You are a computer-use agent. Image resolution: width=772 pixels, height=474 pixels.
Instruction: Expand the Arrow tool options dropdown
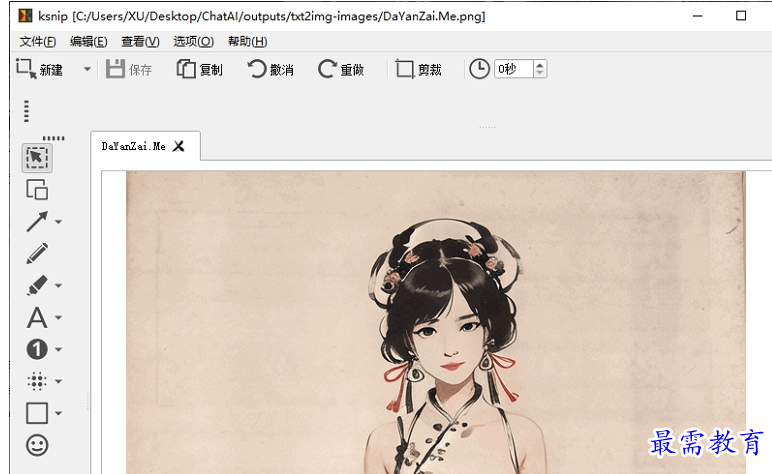(58, 222)
